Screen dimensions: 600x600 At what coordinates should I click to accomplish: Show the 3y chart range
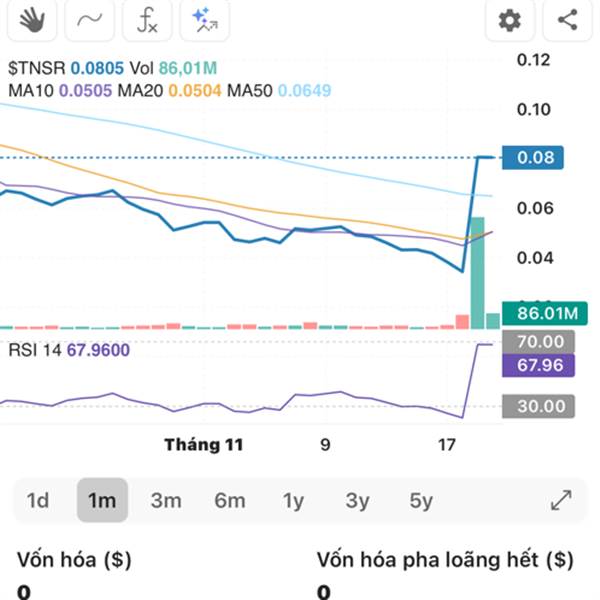click(x=357, y=500)
